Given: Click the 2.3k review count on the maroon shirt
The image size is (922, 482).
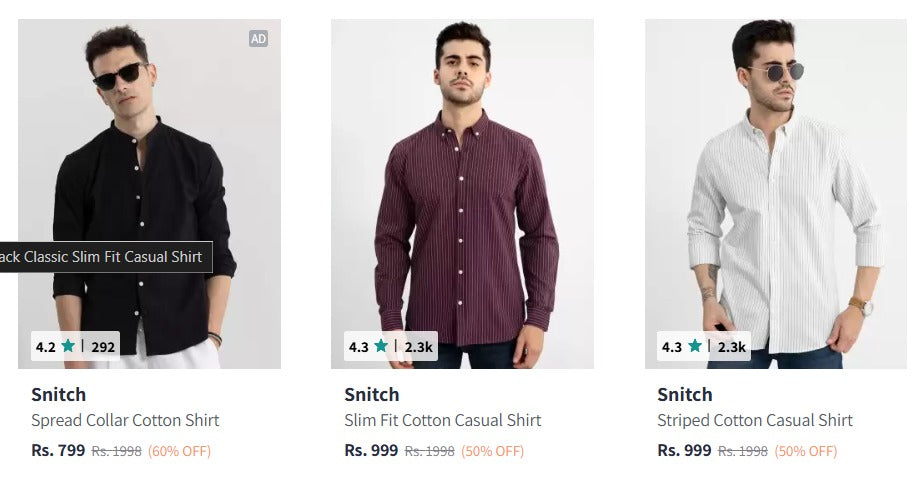Looking at the screenshot, I should click(418, 348).
